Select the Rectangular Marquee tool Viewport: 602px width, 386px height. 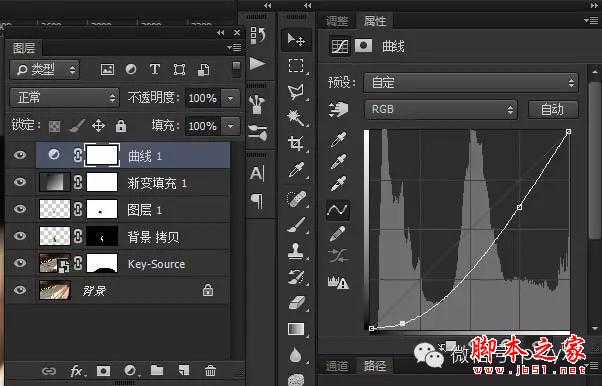296,66
